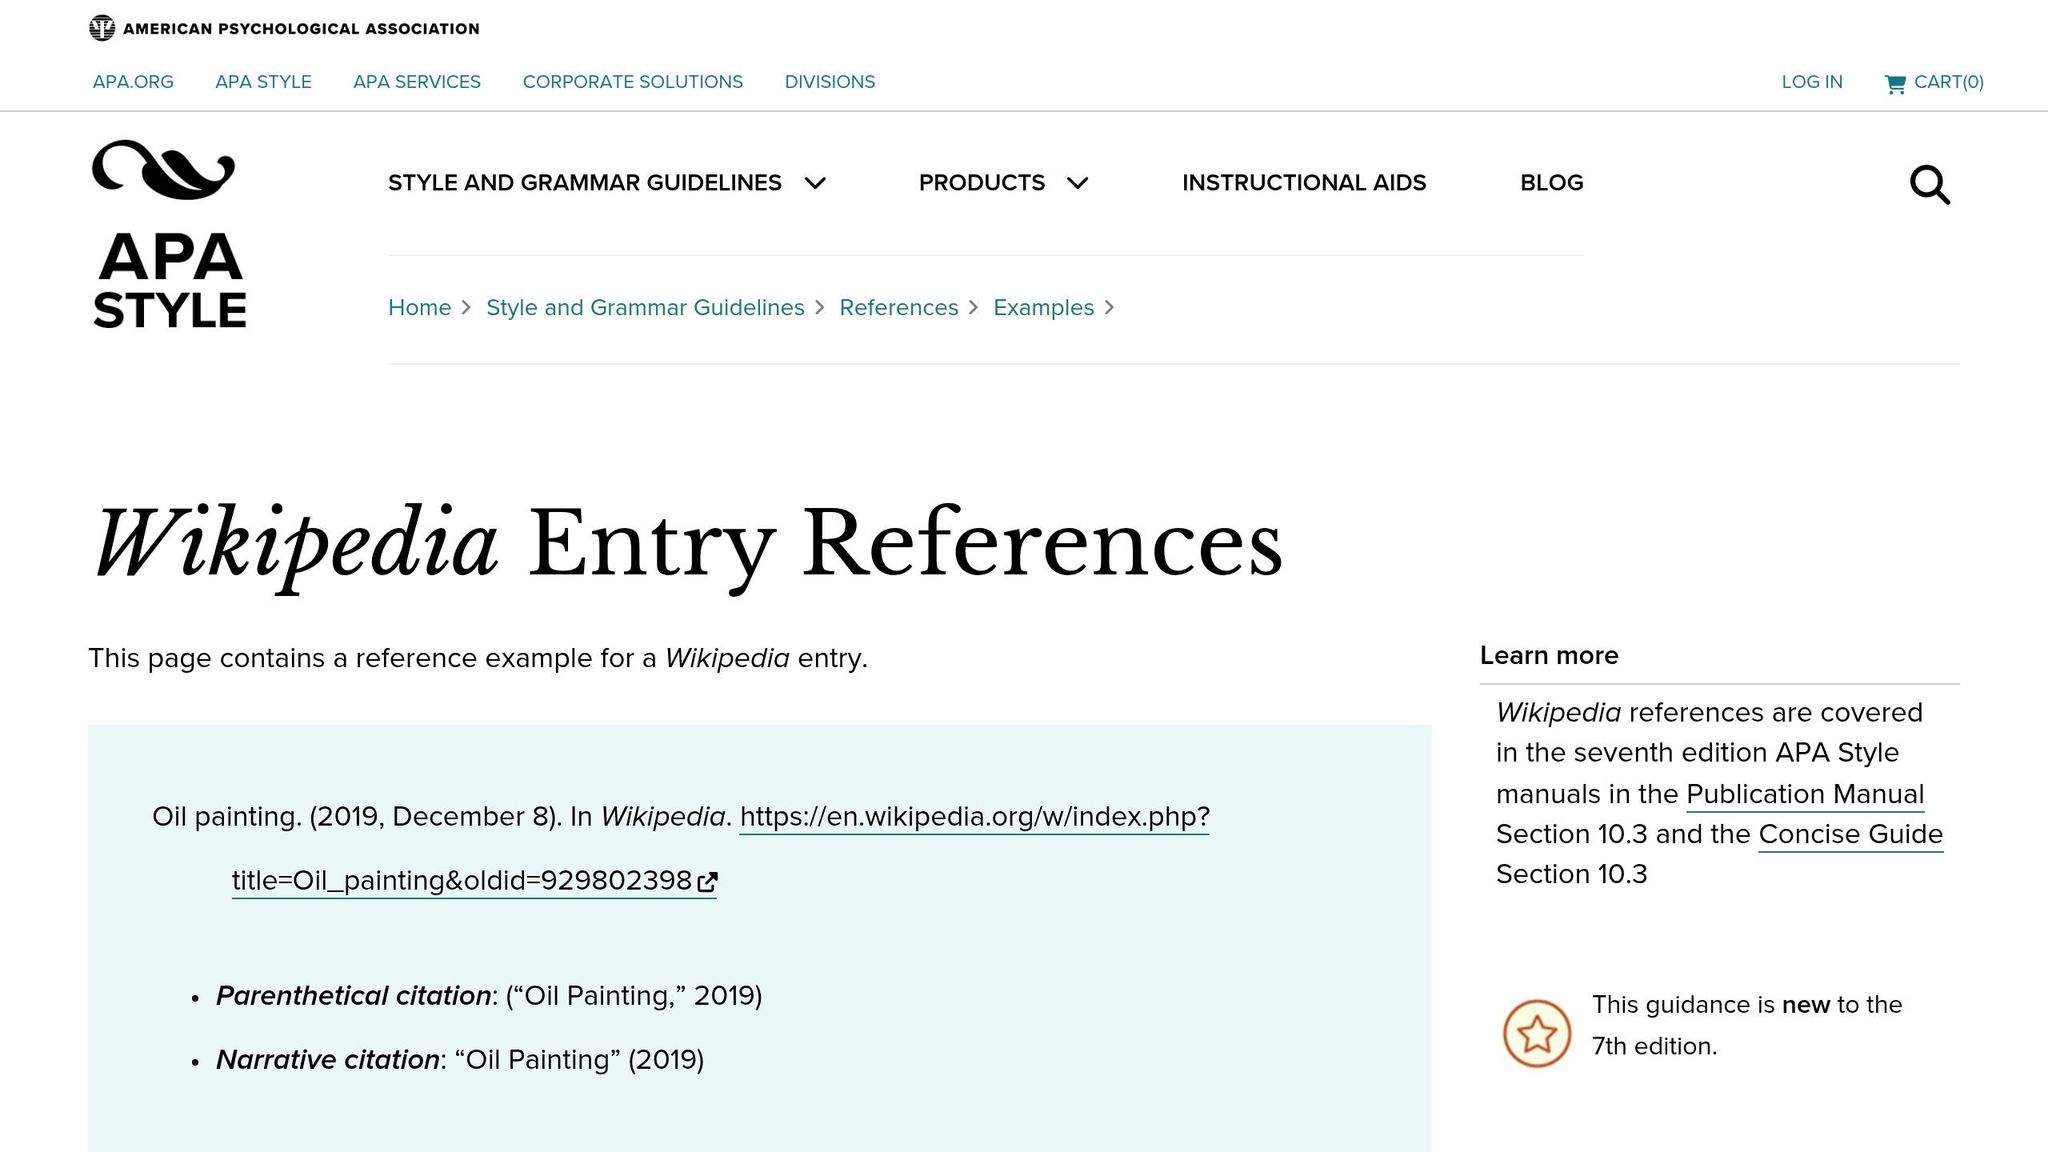Image resolution: width=2048 pixels, height=1152 pixels.
Task: Open the Blog menu item
Action: (x=1552, y=183)
